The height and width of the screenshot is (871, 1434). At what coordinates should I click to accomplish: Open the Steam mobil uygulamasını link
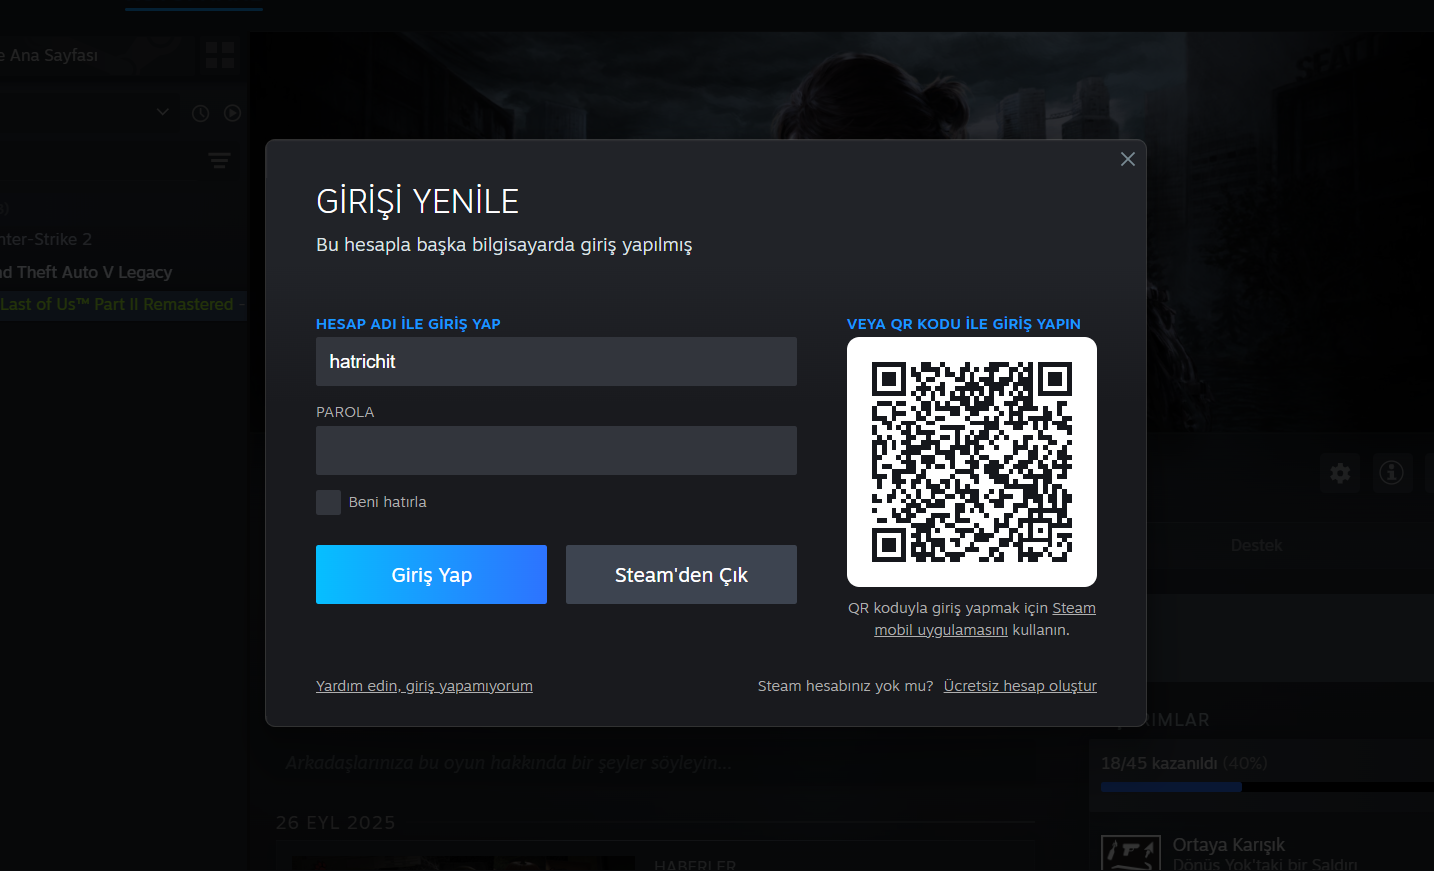985,619
